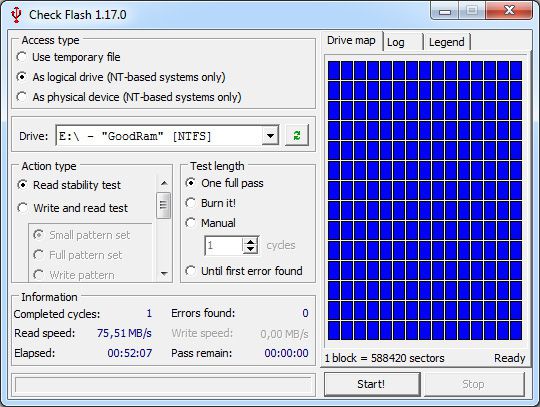Click the Action type scroll up arrow

[x=164, y=183]
